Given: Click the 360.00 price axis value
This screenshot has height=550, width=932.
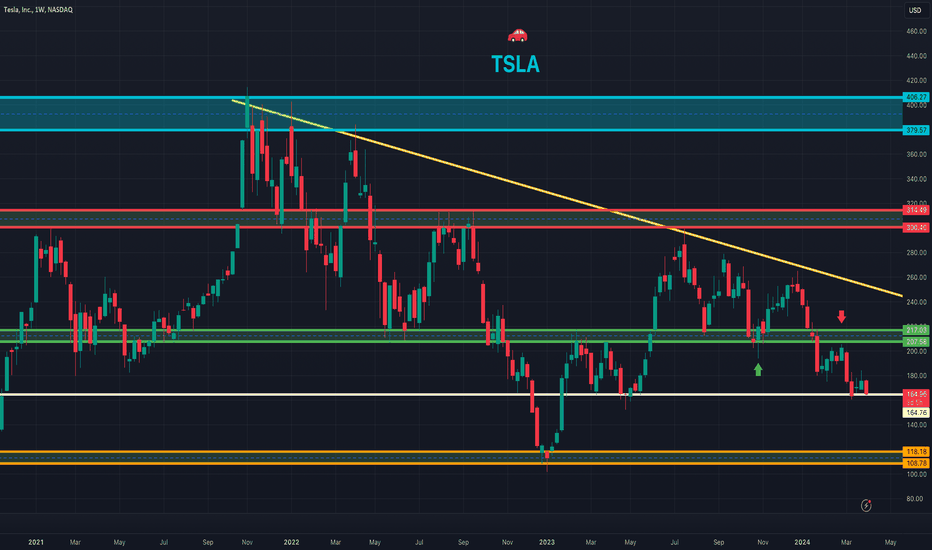Looking at the screenshot, I should (x=916, y=154).
